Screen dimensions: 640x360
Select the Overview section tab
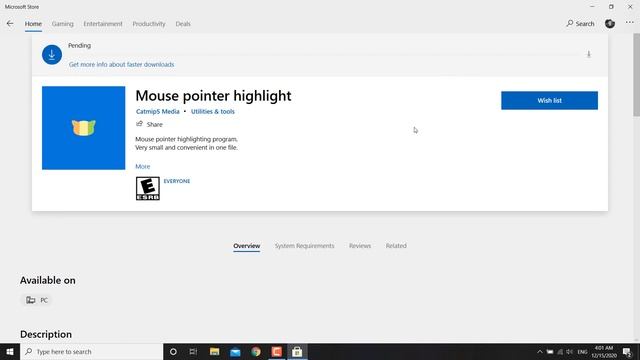(247, 246)
